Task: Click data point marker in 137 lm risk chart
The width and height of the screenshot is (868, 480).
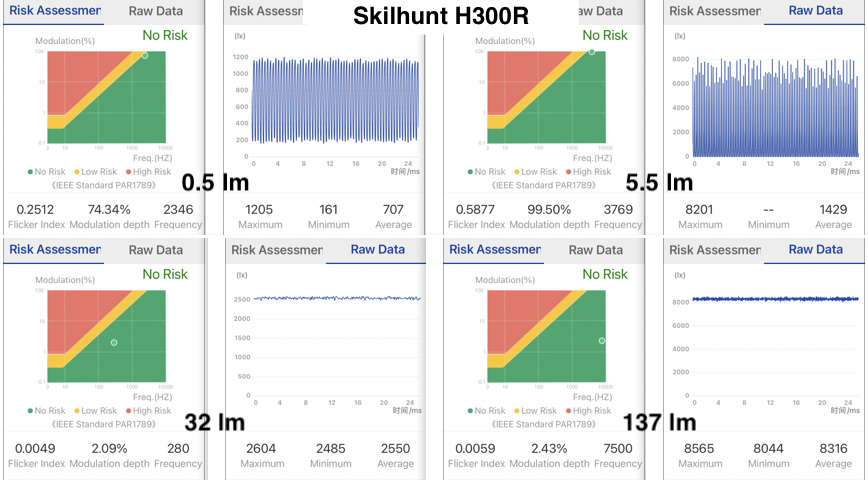Action: pos(601,341)
